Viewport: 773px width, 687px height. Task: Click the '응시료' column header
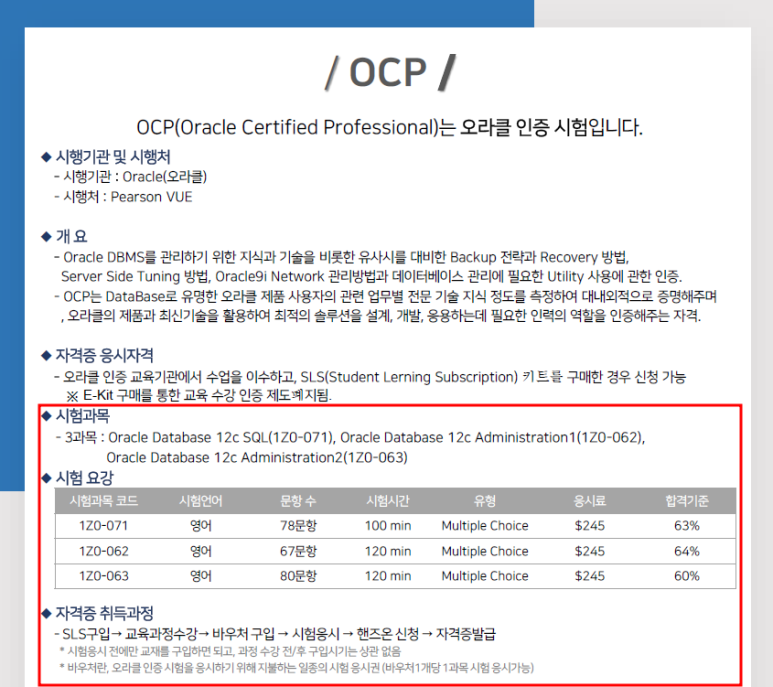(x=590, y=501)
